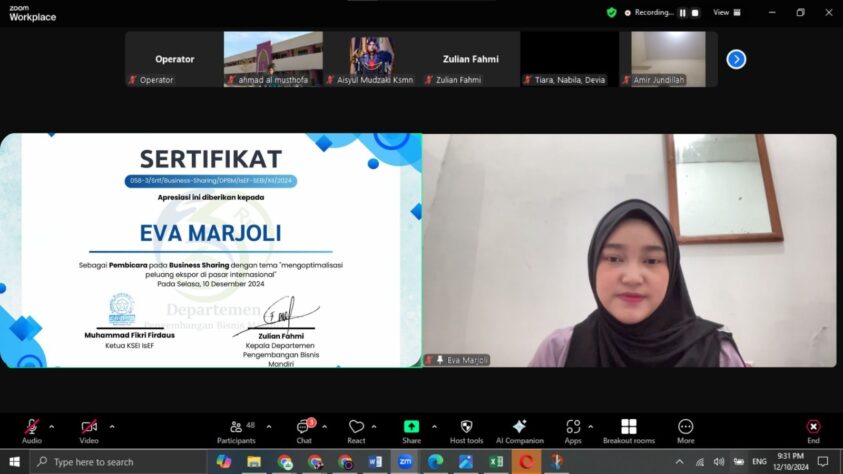Expand the Audio options arrow
This screenshot has height=474, width=843.
52,426
